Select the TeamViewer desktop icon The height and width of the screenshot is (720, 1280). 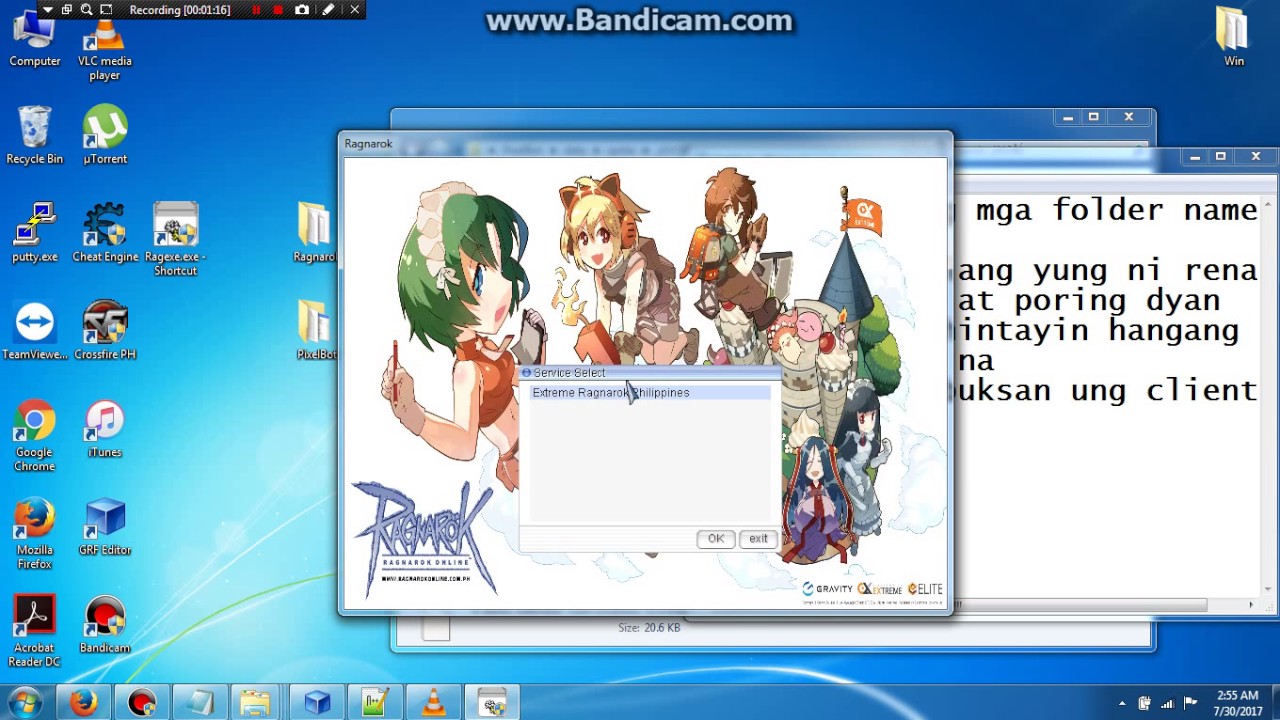pos(35,331)
